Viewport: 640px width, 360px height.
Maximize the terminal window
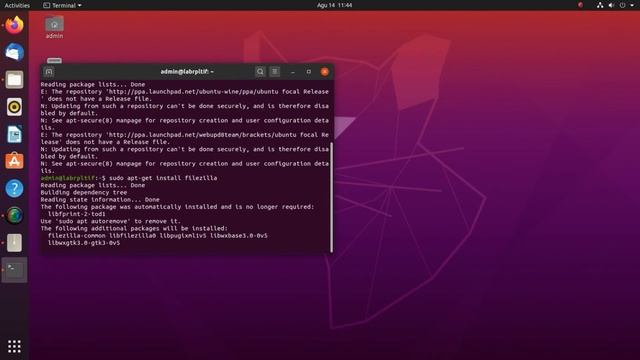(x=309, y=72)
